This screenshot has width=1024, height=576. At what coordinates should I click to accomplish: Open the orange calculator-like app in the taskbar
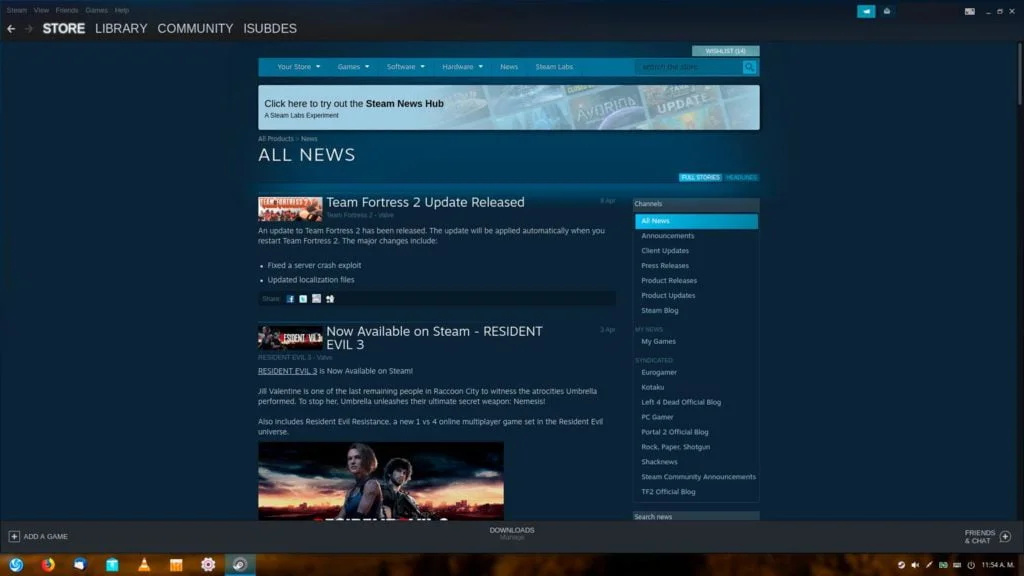pyautogui.click(x=176, y=564)
